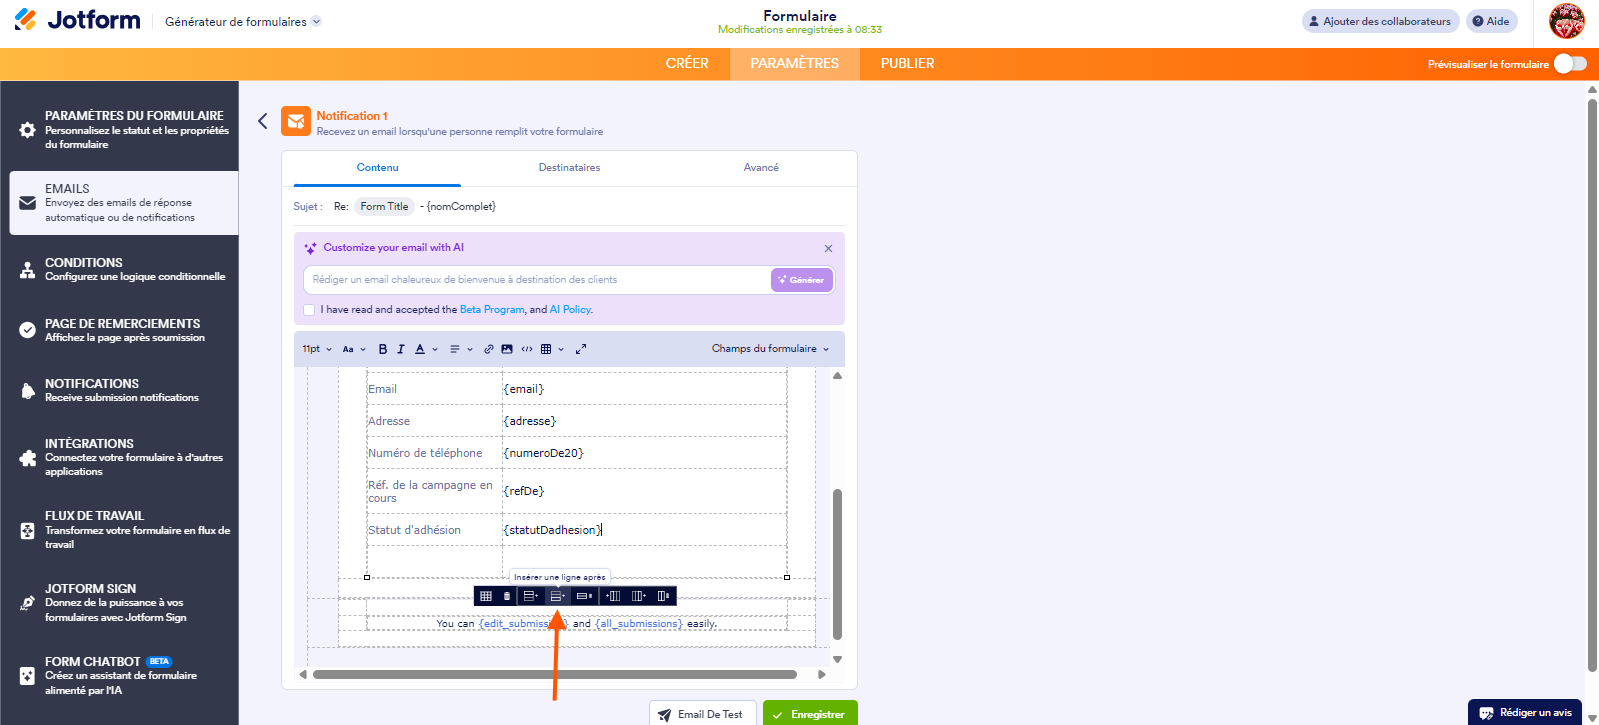1599x725 pixels.
Task: Open the Aa font family dropdown
Action: (354, 349)
